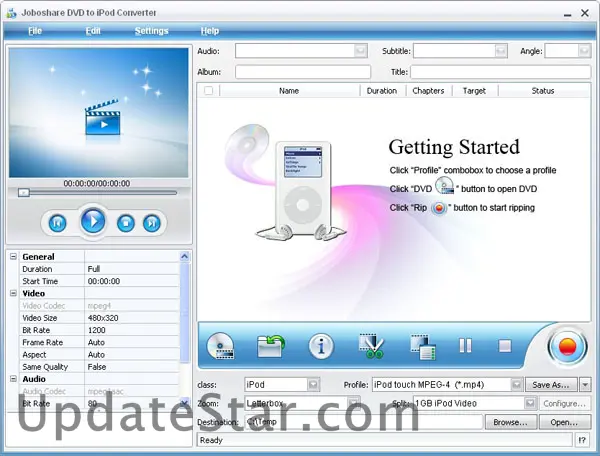600x456 pixels.
Task: Click the help '!?' icon by status bar
Action: coord(582,440)
